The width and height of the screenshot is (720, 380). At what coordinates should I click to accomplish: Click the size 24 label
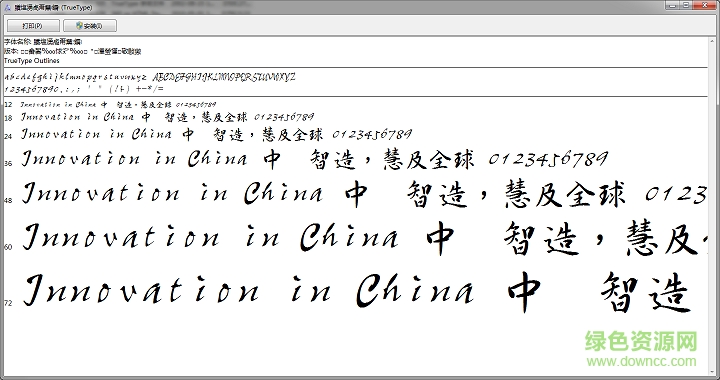click(x=8, y=136)
